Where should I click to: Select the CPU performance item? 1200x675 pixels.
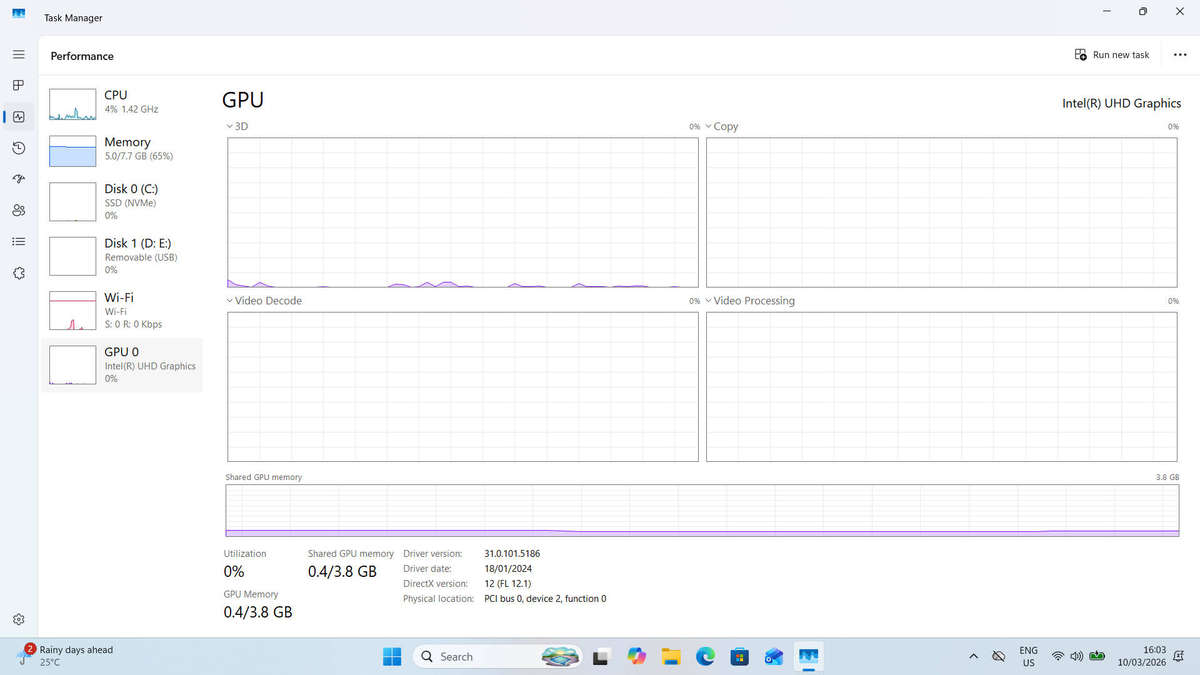tap(122, 102)
